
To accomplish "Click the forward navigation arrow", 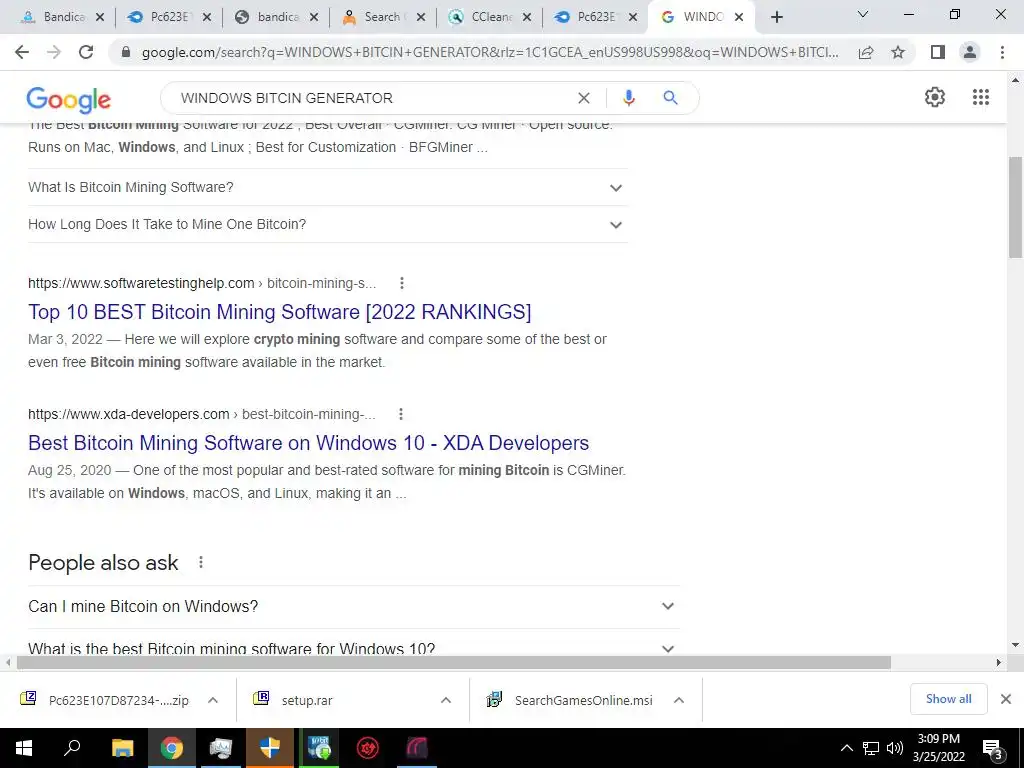I will 54,52.
